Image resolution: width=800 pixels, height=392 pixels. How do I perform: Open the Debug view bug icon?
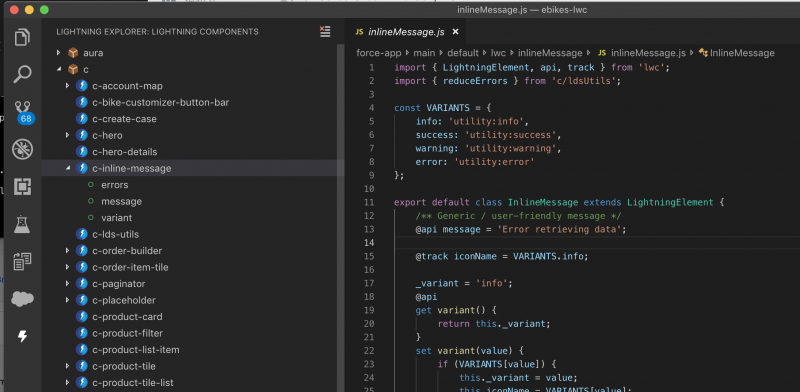click(x=22, y=150)
